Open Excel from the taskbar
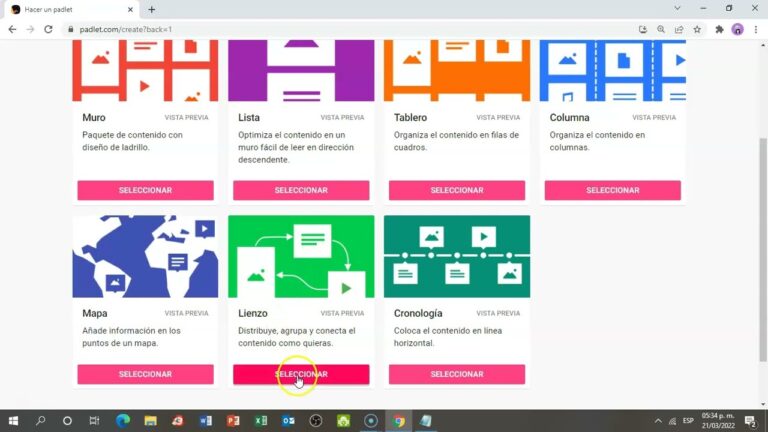 coord(261,421)
